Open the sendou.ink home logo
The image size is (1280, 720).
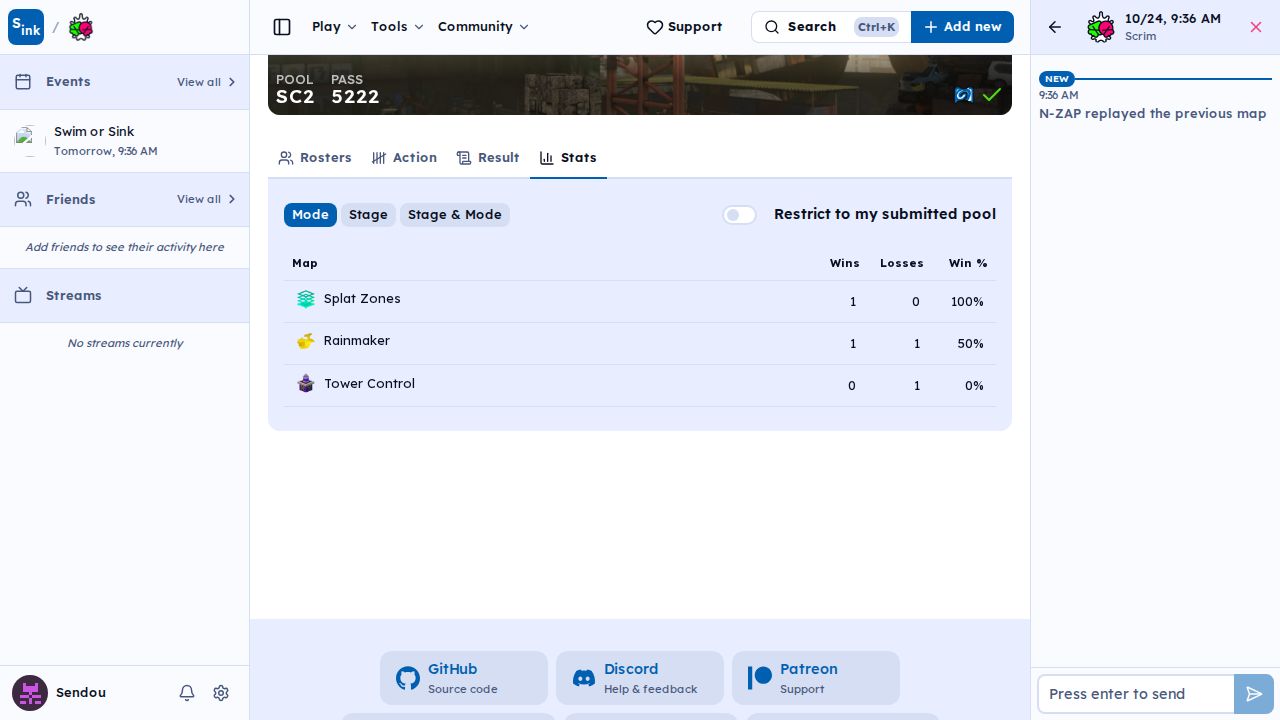click(26, 27)
